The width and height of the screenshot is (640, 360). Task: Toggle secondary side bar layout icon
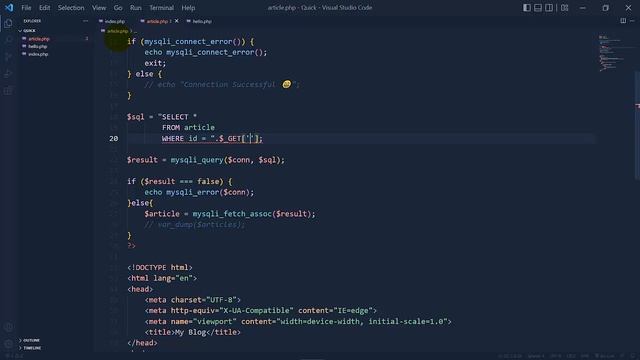pos(549,8)
